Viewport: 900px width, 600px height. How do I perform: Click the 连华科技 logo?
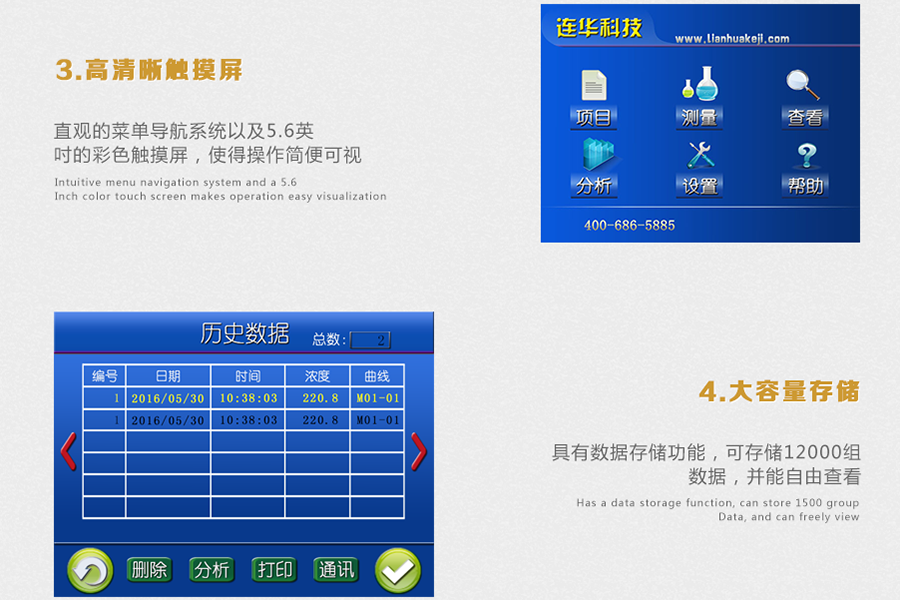(599, 27)
